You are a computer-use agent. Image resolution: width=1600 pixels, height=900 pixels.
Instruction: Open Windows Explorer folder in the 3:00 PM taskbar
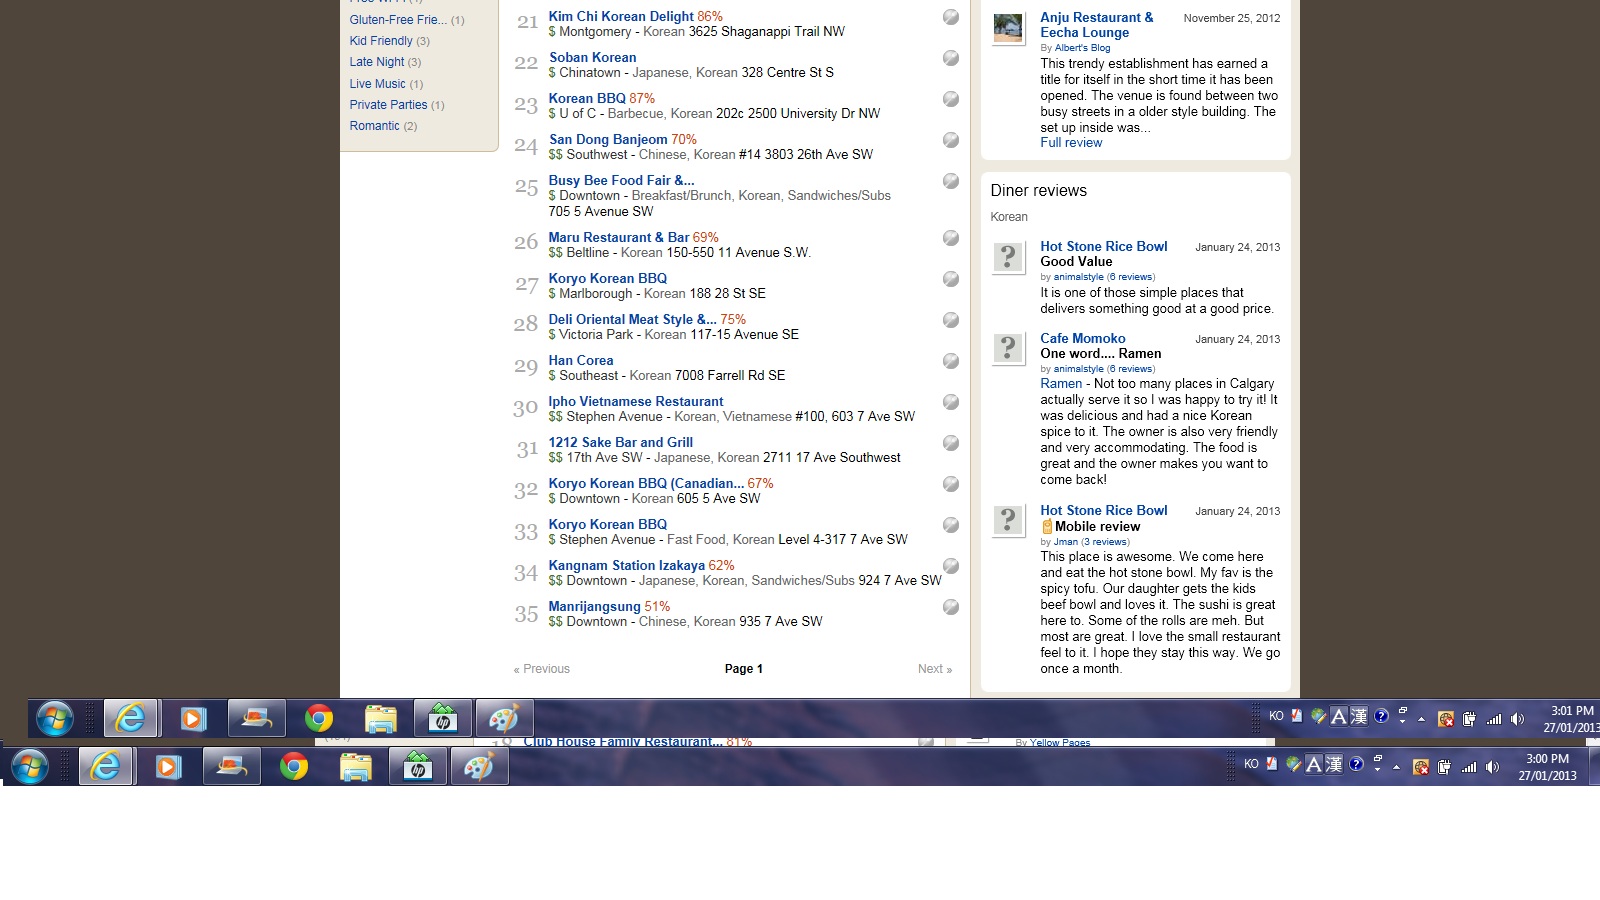[356, 767]
